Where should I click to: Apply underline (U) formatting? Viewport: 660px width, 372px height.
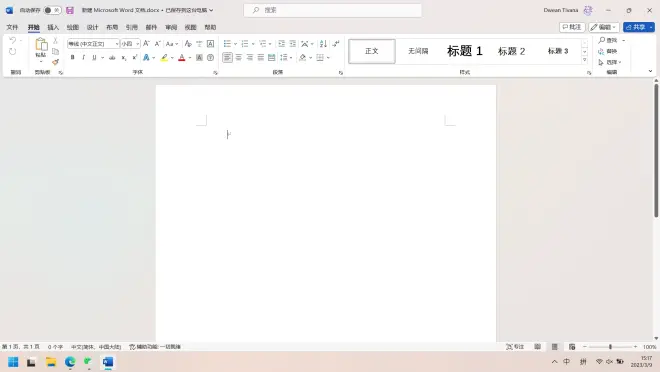tap(94, 58)
